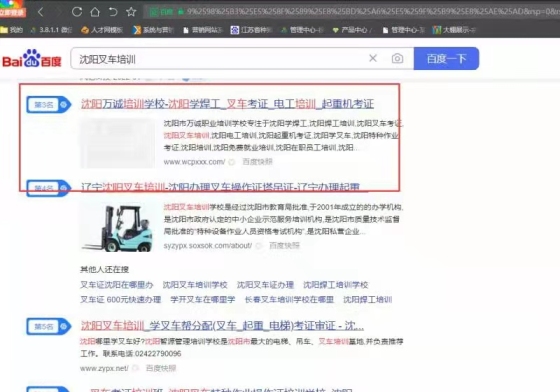The width and height of the screenshot is (560, 392).
Task: Open the first 管理中心 bookmark
Action: [302, 30]
